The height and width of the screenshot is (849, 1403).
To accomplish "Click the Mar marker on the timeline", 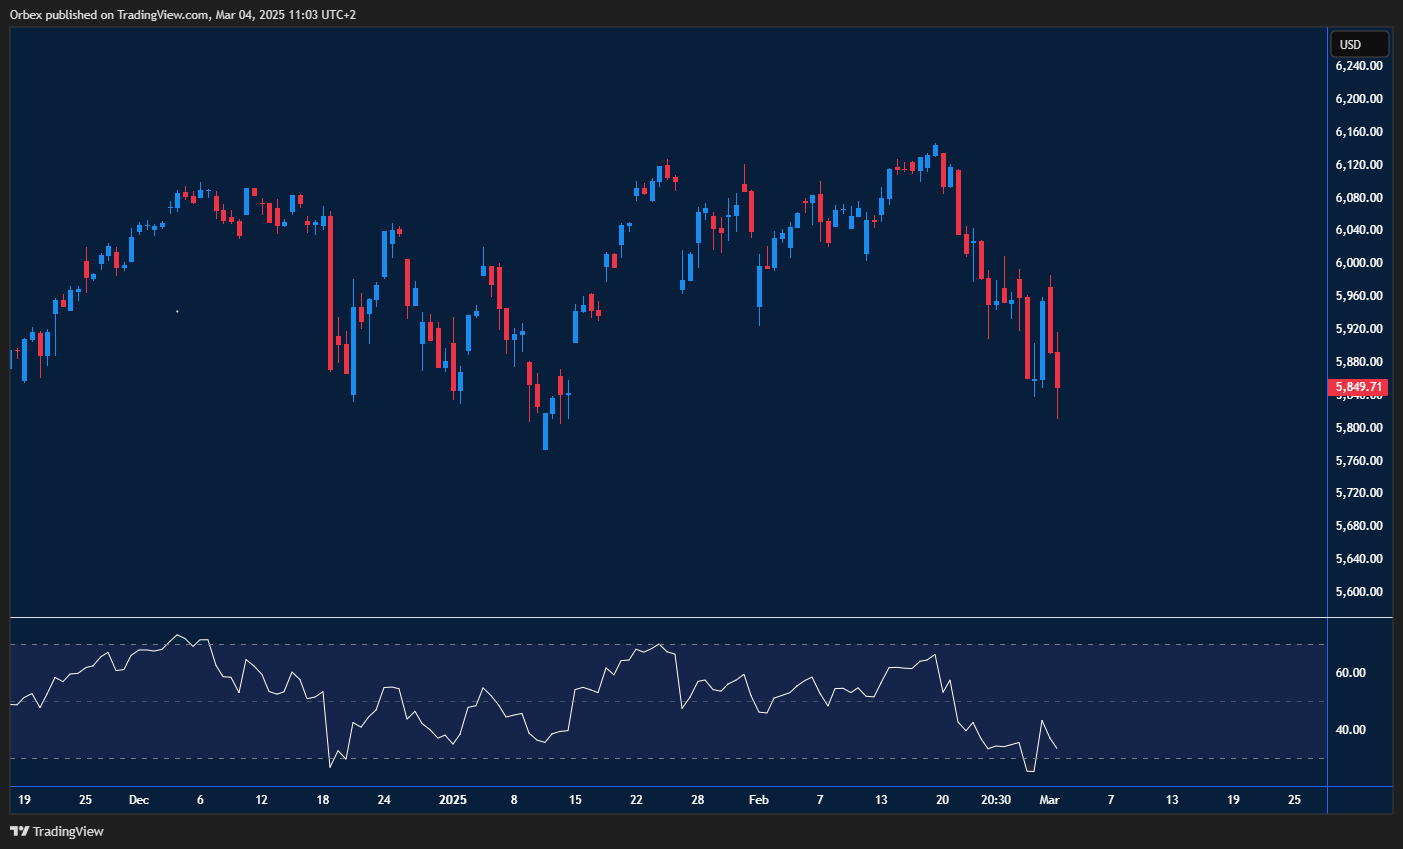I will [1051, 800].
